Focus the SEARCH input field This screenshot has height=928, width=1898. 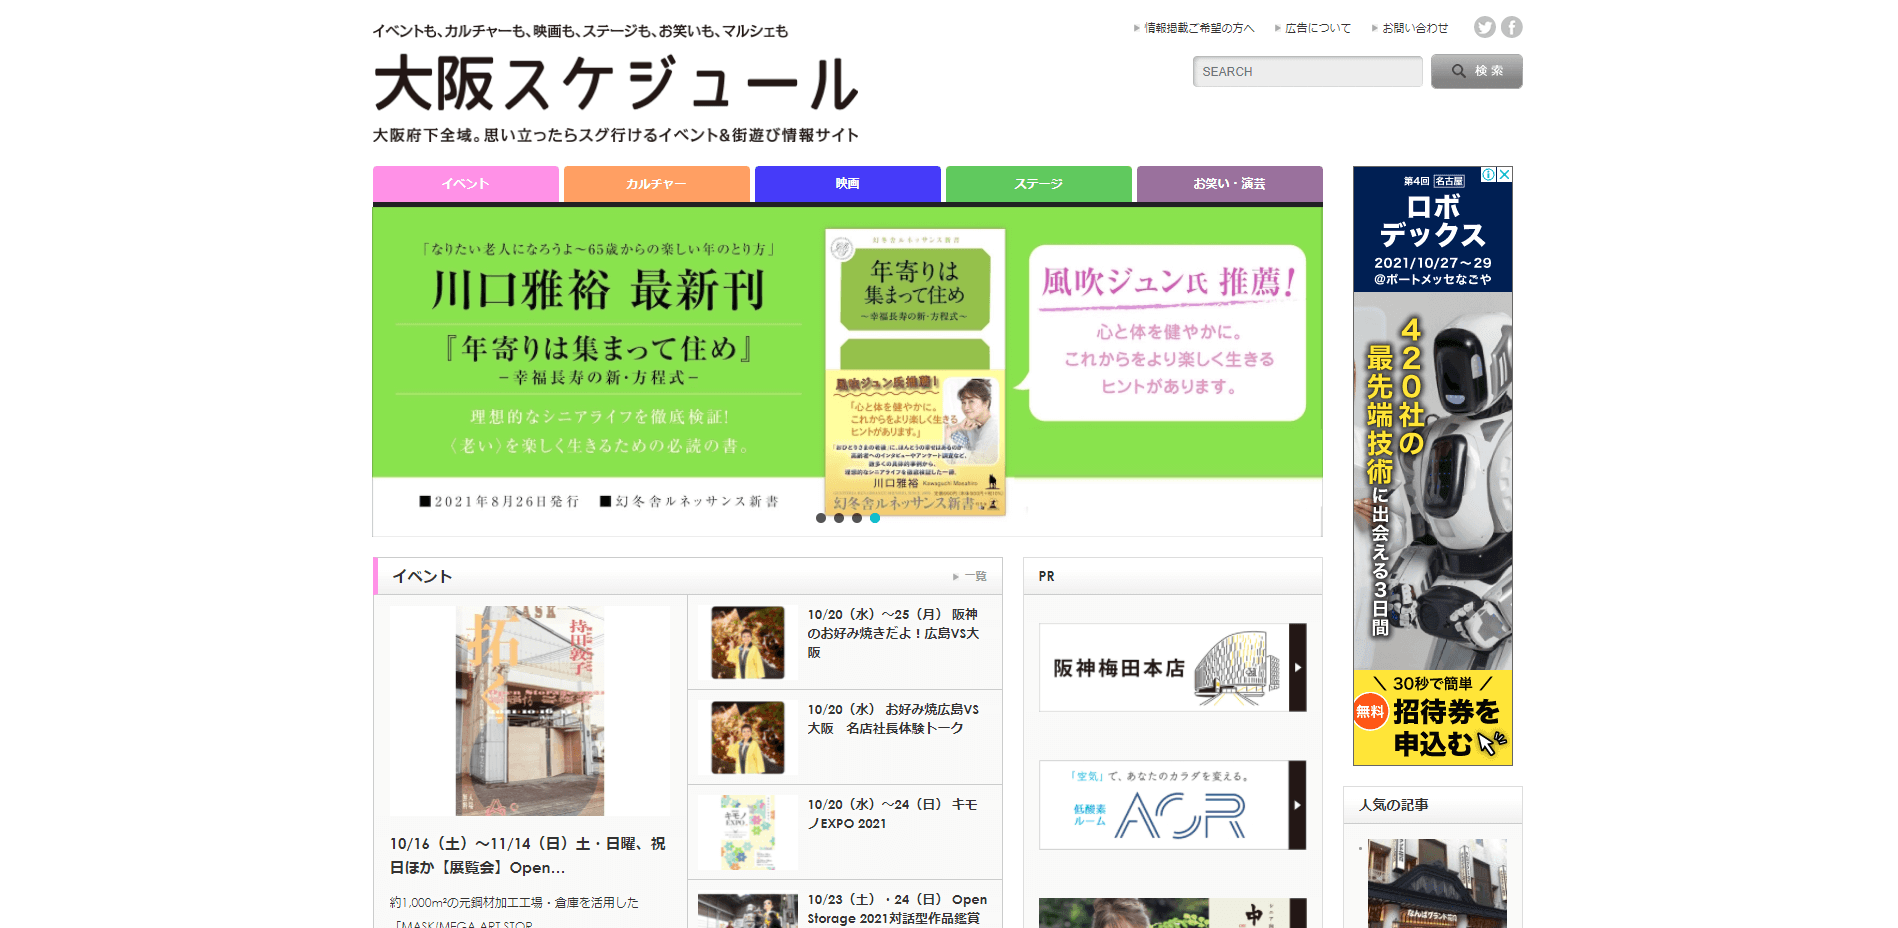click(1307, 71)
